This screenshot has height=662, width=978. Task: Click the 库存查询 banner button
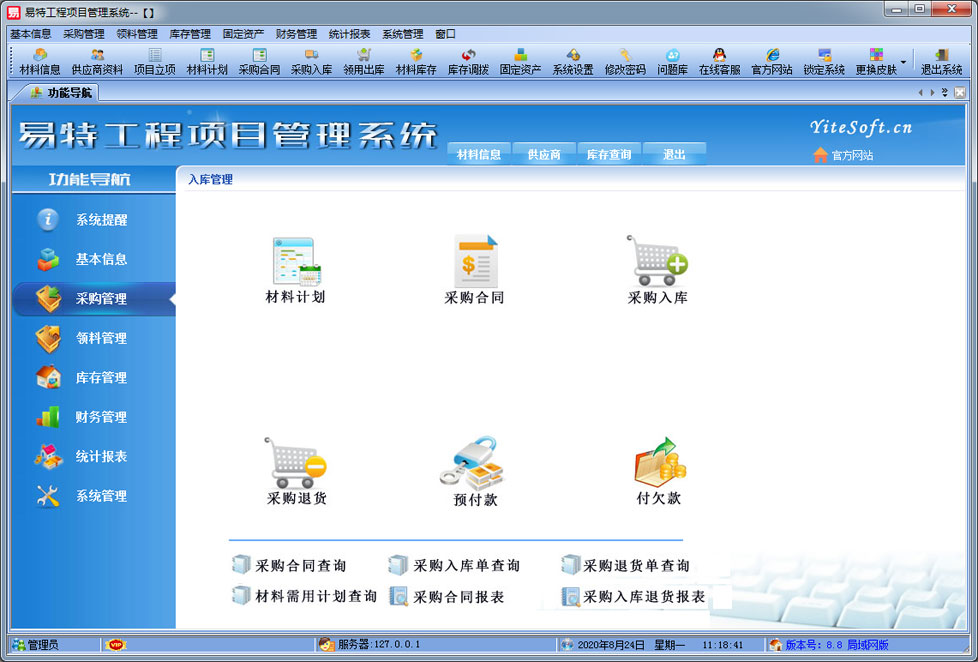(x=608, y=155)
